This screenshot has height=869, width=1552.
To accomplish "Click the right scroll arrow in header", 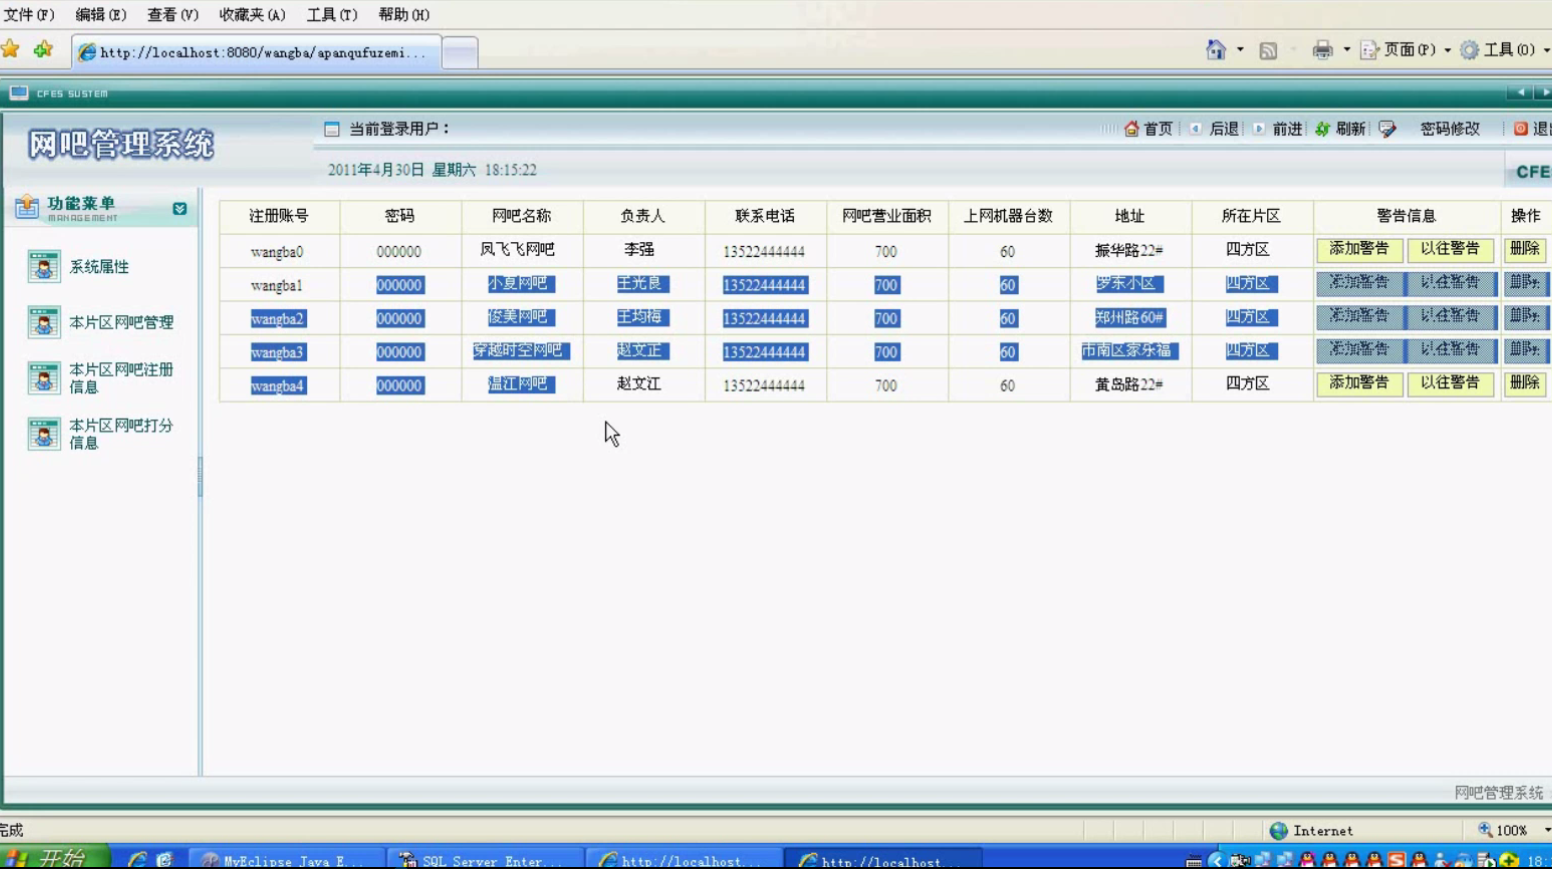I will [x=1543, y=93].
